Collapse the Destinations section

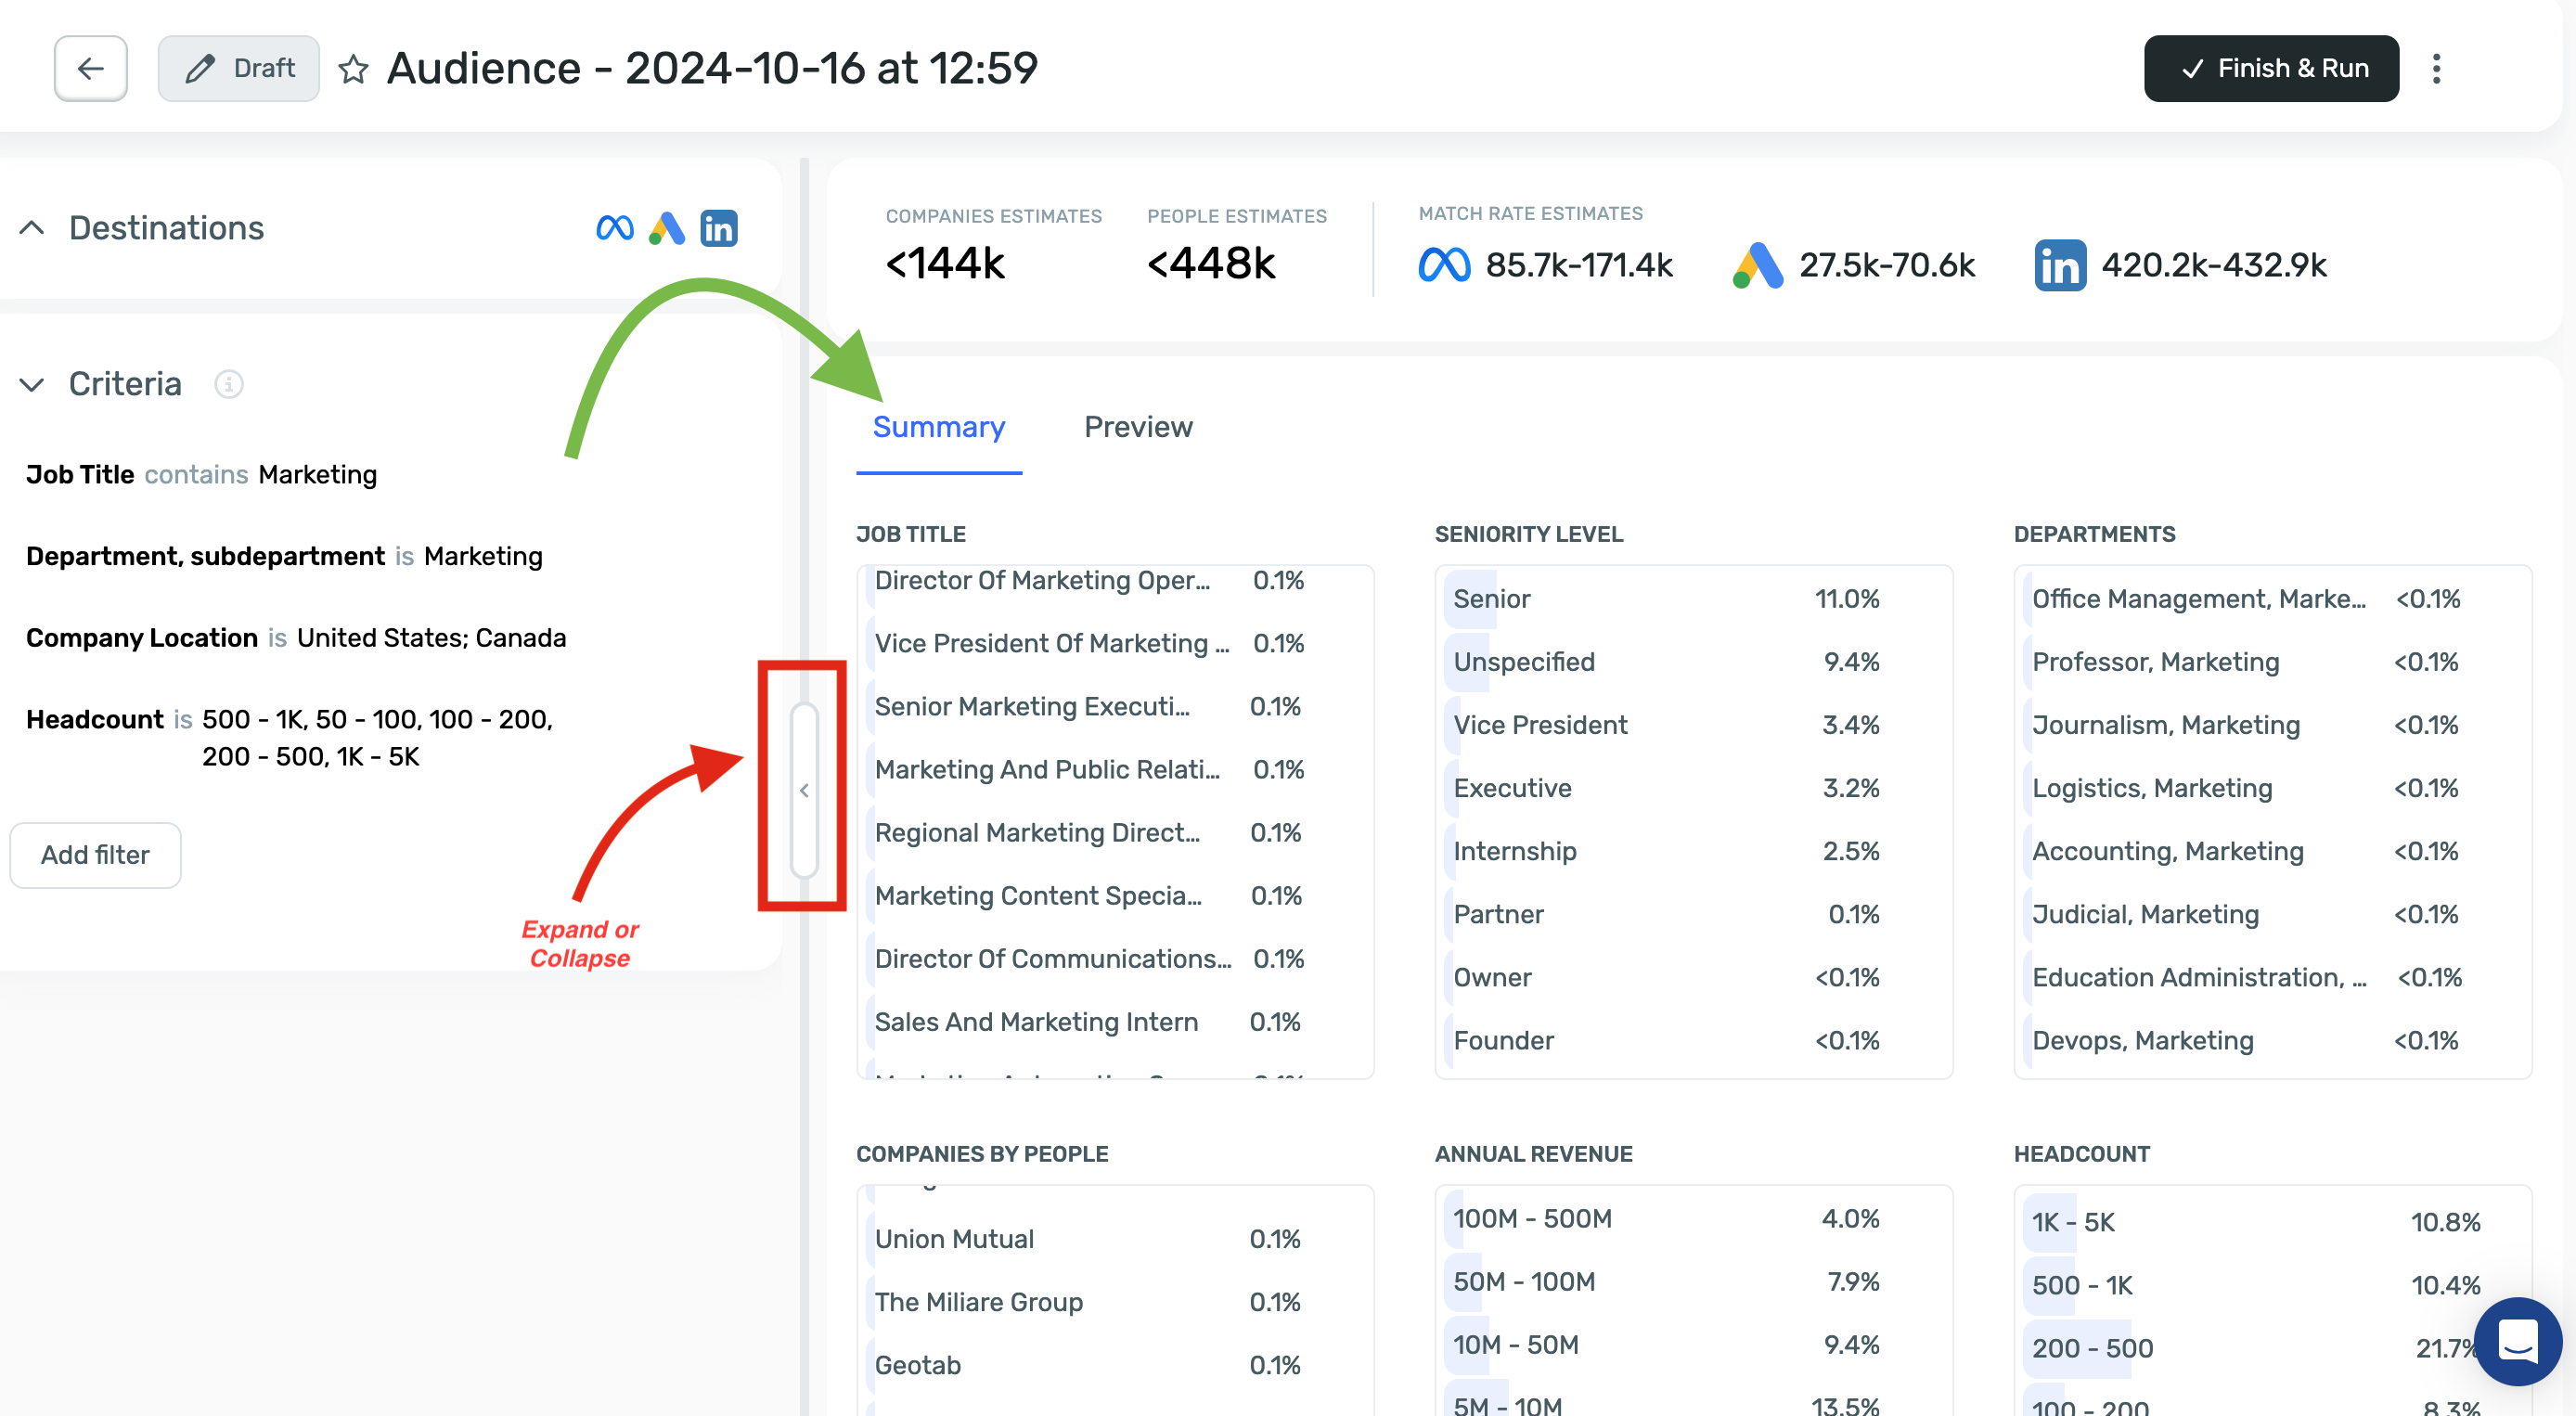(32, 228)
